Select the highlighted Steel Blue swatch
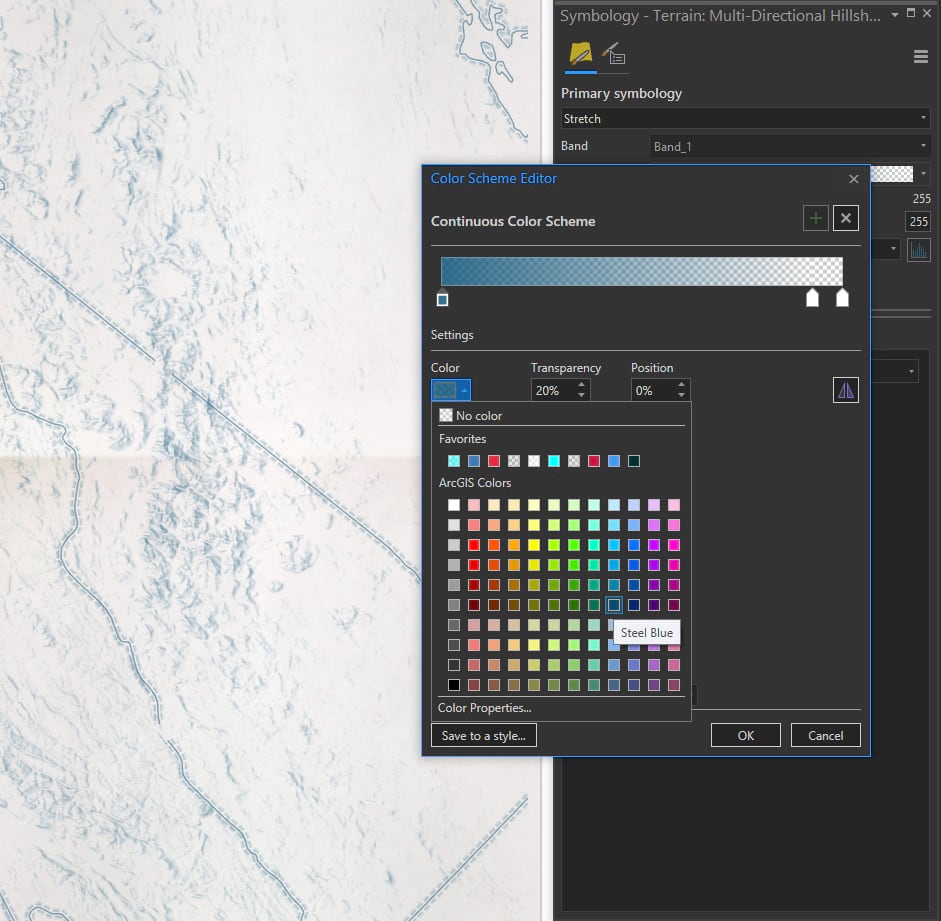 pyautogui.click(x=613, y=605)
